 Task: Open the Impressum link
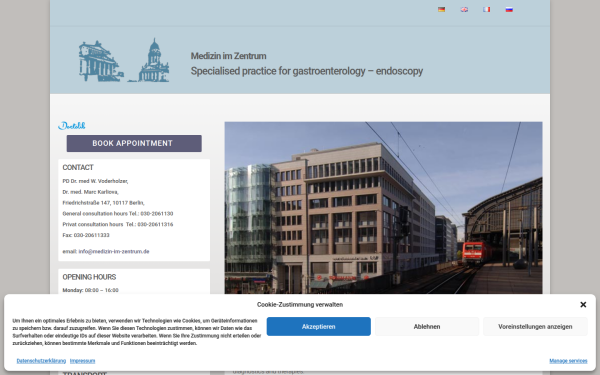(x=82, y=361)
